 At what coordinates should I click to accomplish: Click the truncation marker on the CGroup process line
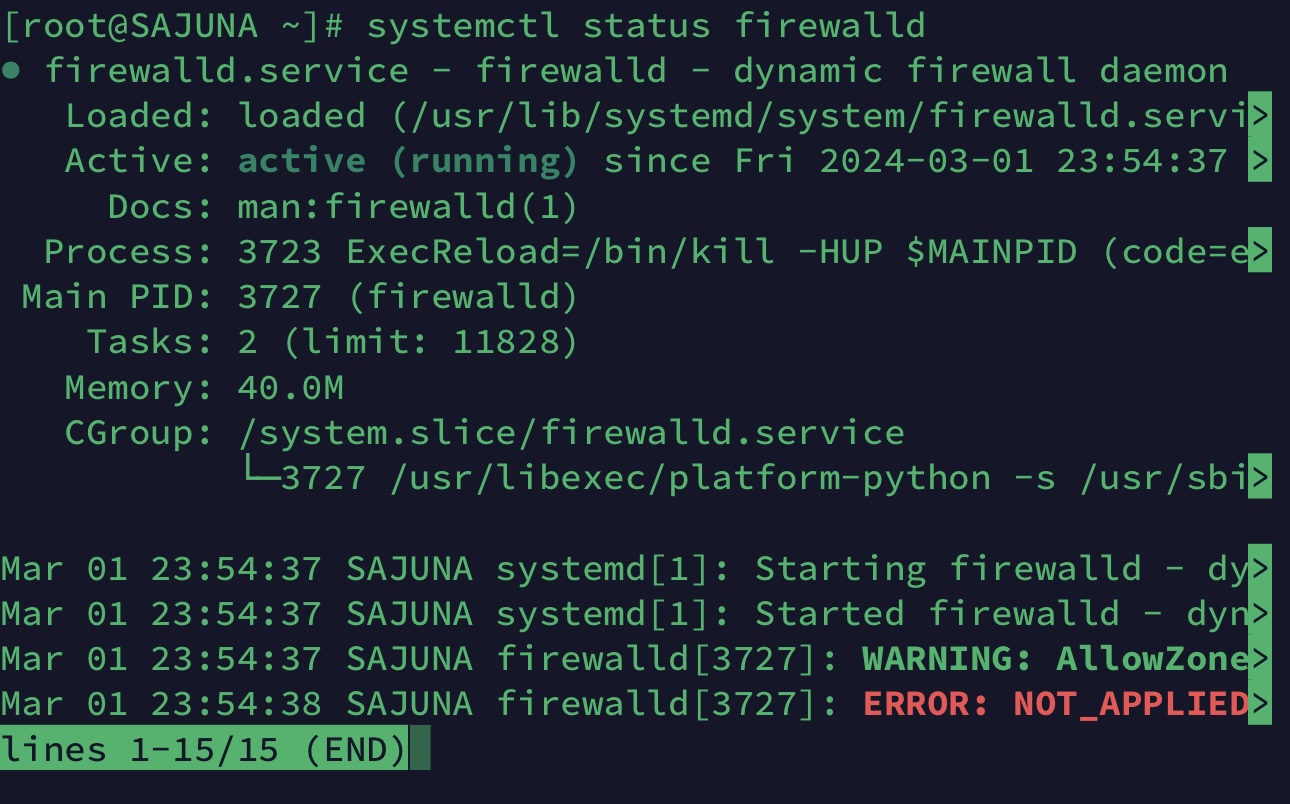click(1260, 477)
